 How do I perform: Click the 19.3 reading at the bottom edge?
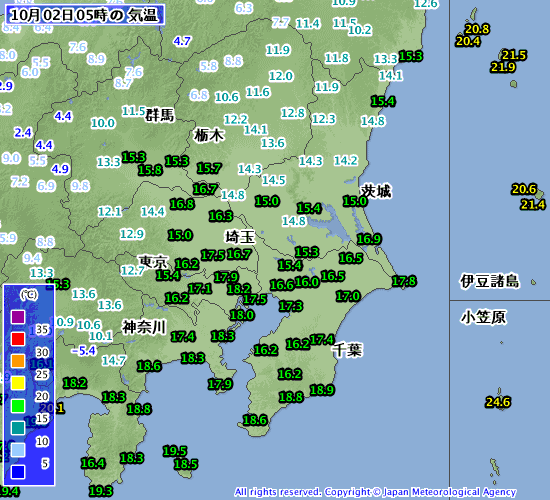point(101,491)
